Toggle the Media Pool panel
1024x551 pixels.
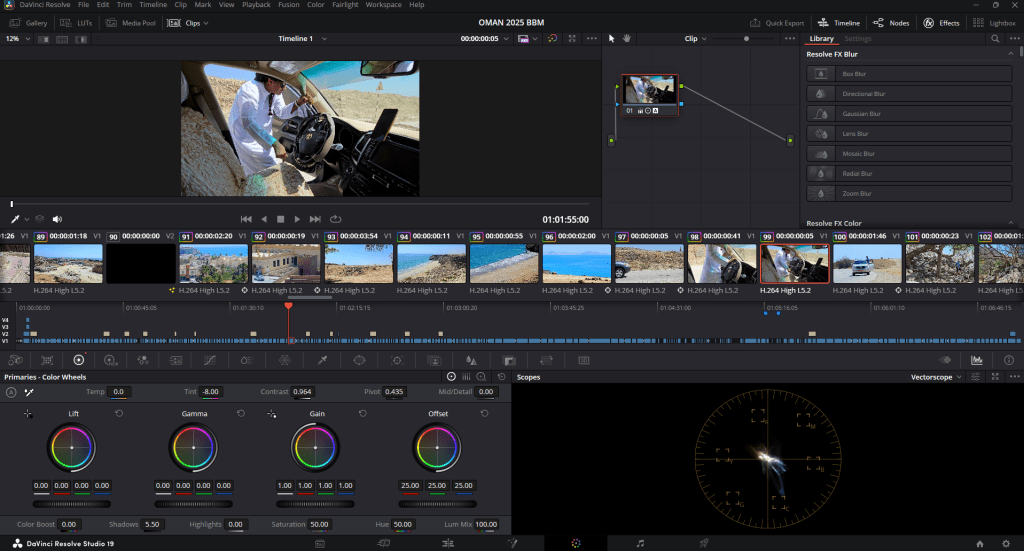(131, 23)
